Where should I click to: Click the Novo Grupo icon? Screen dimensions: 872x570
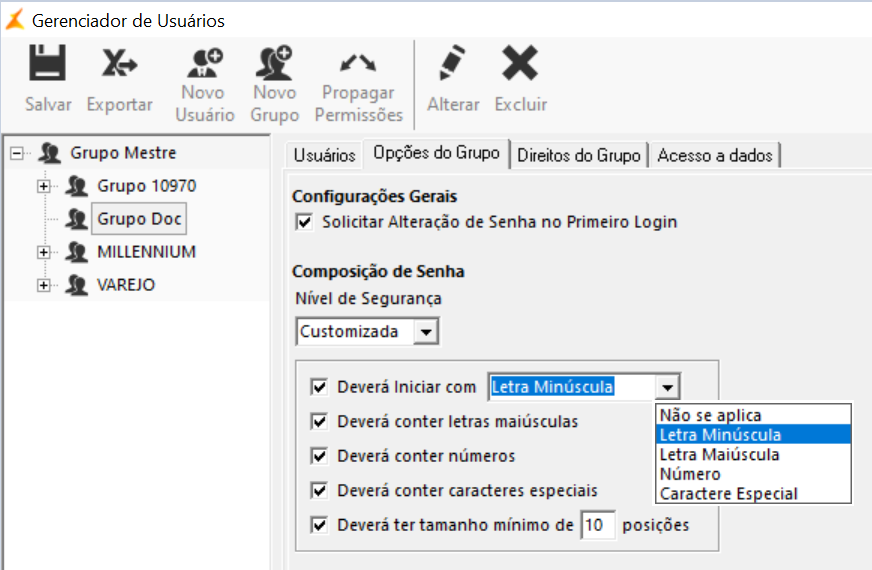click(x=274, y=66)
